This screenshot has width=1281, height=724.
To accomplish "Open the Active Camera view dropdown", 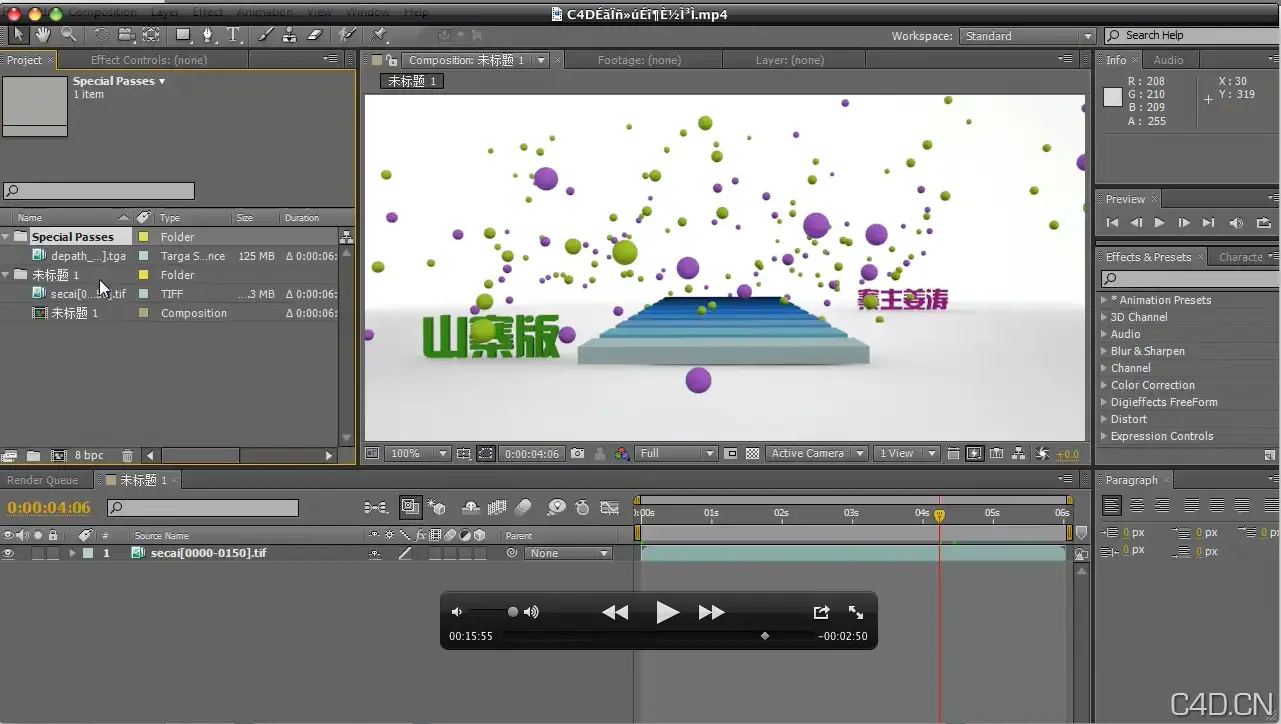I will pos(817,453).
